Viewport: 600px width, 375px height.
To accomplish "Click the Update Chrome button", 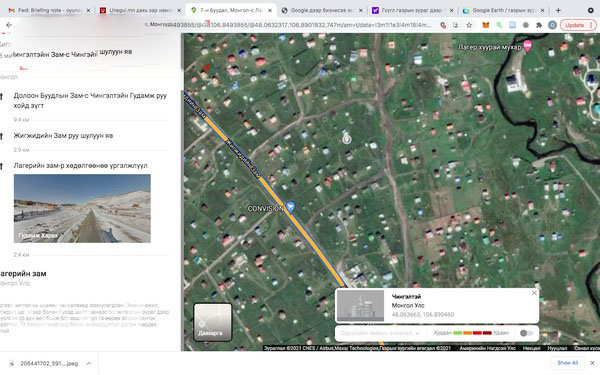I will pos(574,25).
